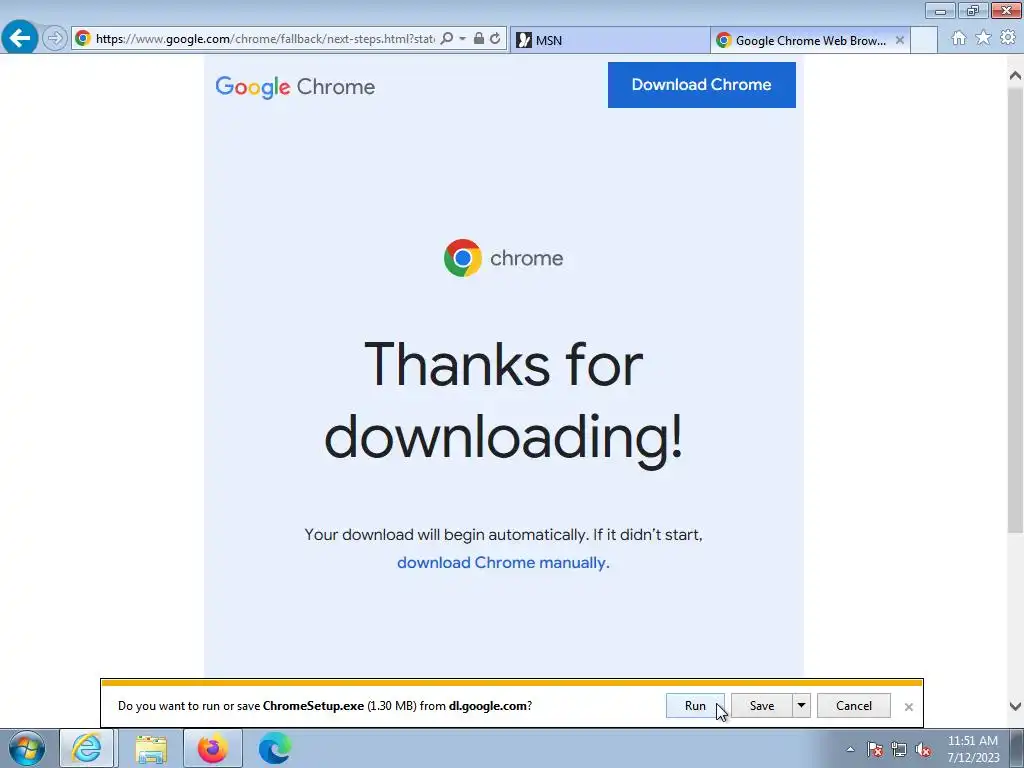This screenshot has height=768, width=1024.
Task: Click the chrome logo in page center
Action: (x=503, y=258)
